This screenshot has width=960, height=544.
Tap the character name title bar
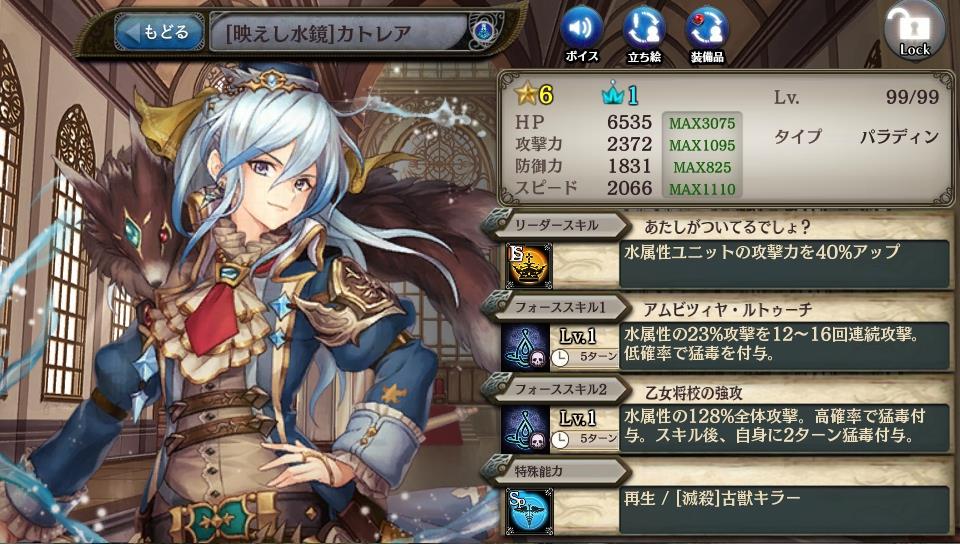point(339,32)
